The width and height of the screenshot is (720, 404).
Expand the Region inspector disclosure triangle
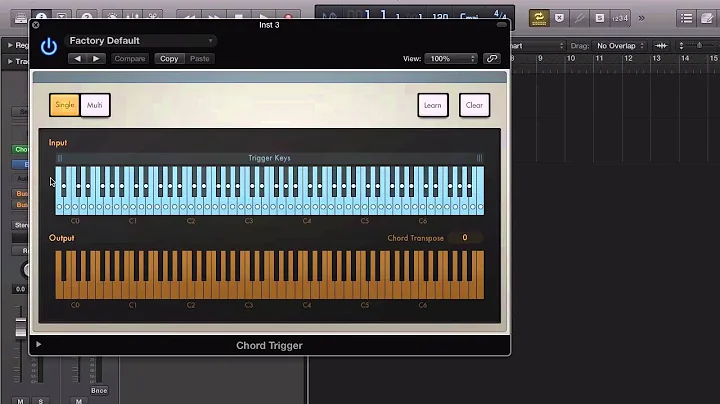click(10, 45)
